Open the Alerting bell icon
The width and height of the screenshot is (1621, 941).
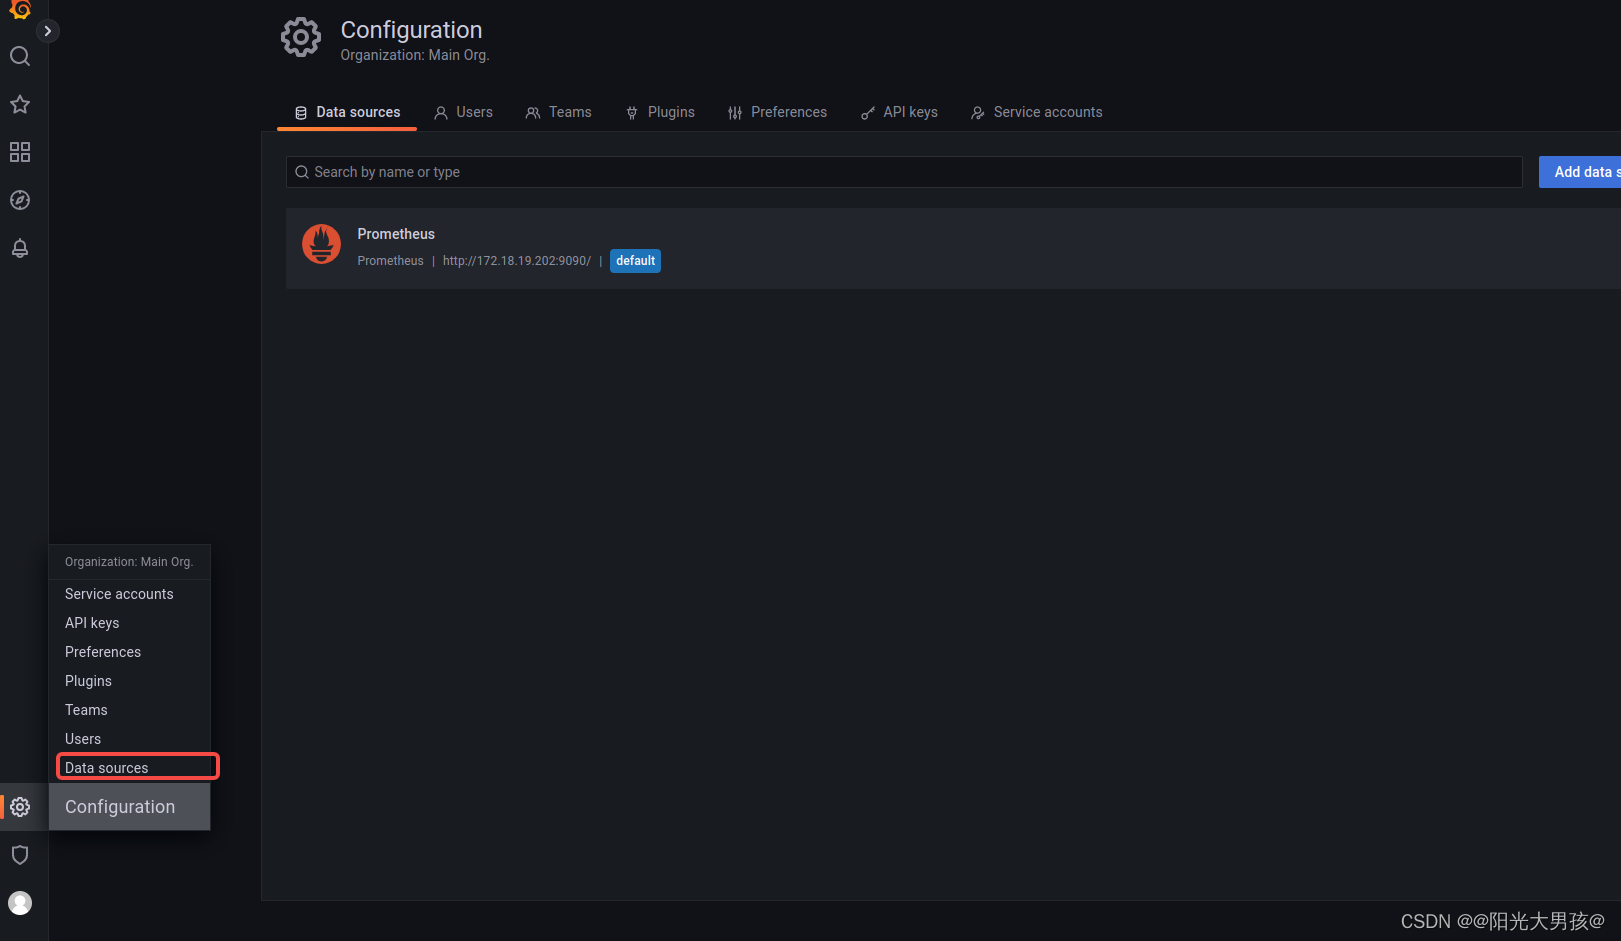(x=20, y=248)
